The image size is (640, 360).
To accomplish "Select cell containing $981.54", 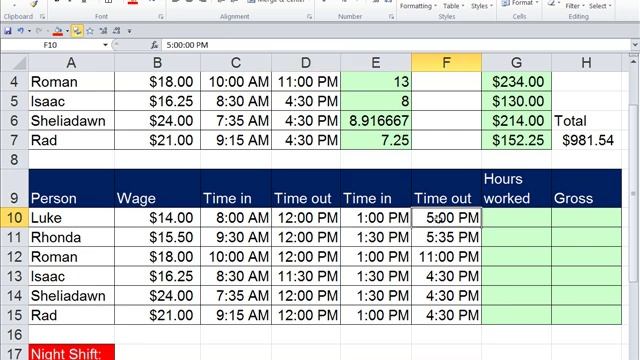I will (x=587, y=140).
